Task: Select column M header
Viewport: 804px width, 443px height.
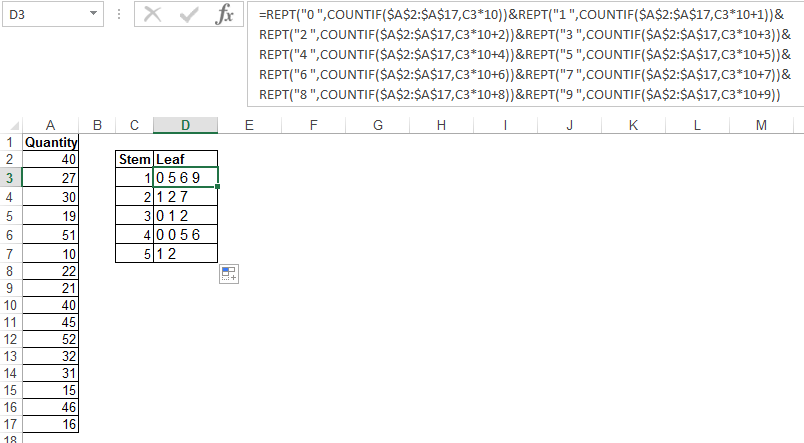Action: [761, 126]
